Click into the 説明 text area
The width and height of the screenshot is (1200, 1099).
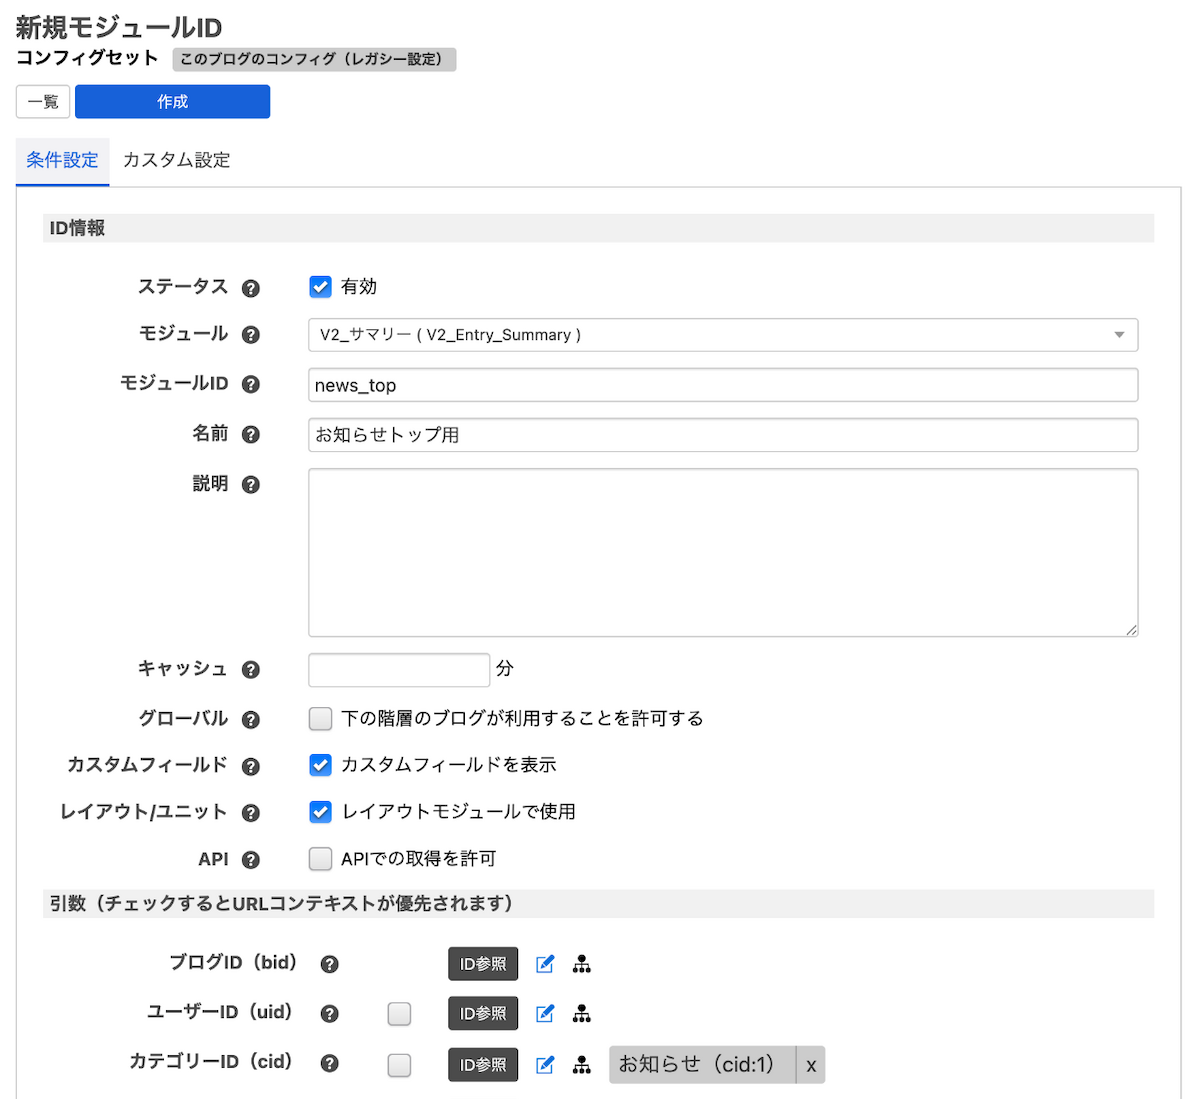pos(722,552)
